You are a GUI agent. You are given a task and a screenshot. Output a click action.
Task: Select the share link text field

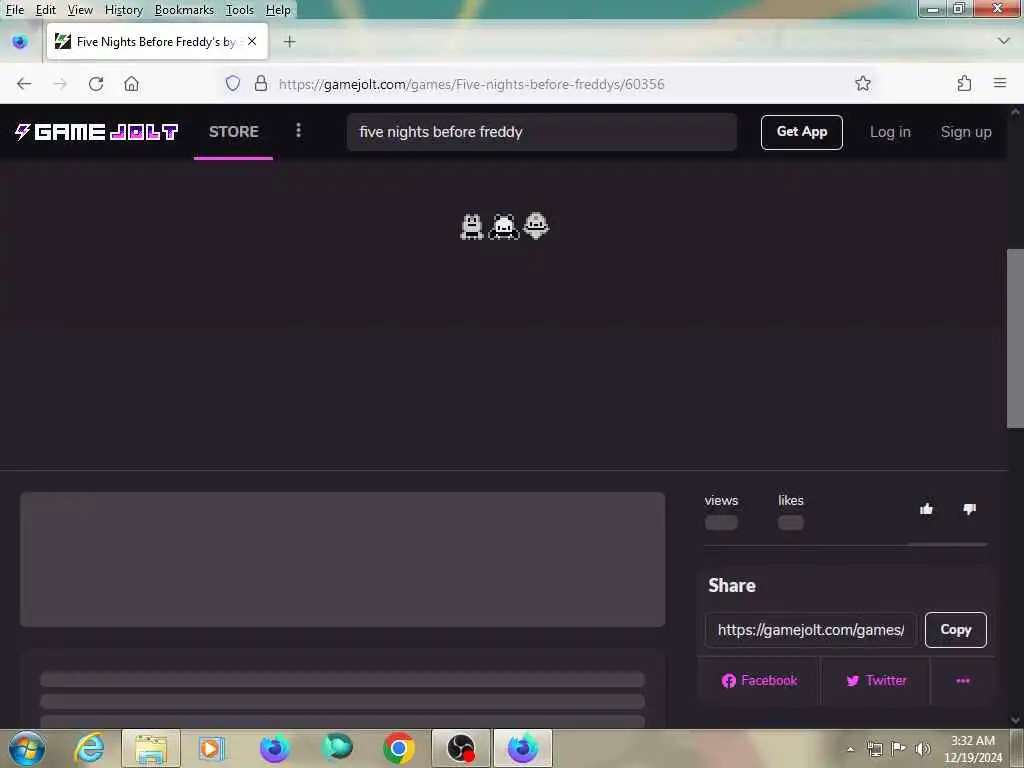(x=810, y=630)
